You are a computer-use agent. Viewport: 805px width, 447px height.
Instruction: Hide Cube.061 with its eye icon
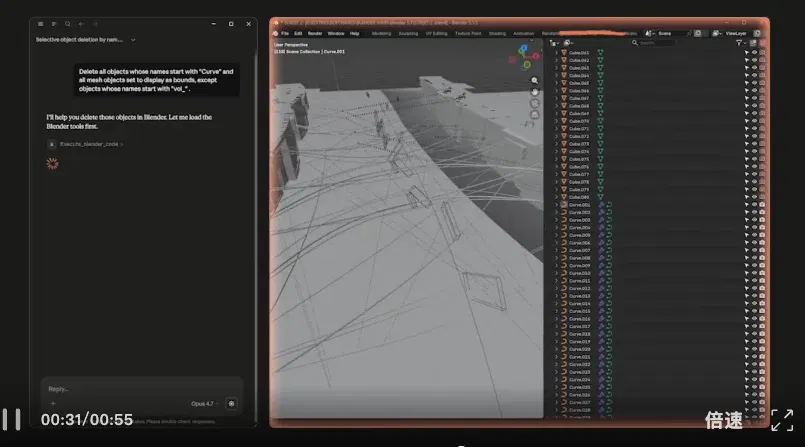tap(754, 53)
